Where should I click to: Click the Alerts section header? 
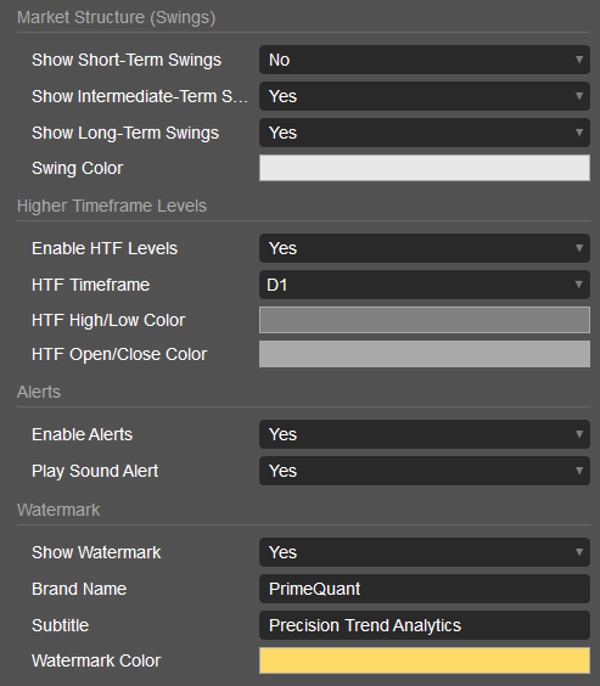[x=39, y=392]
